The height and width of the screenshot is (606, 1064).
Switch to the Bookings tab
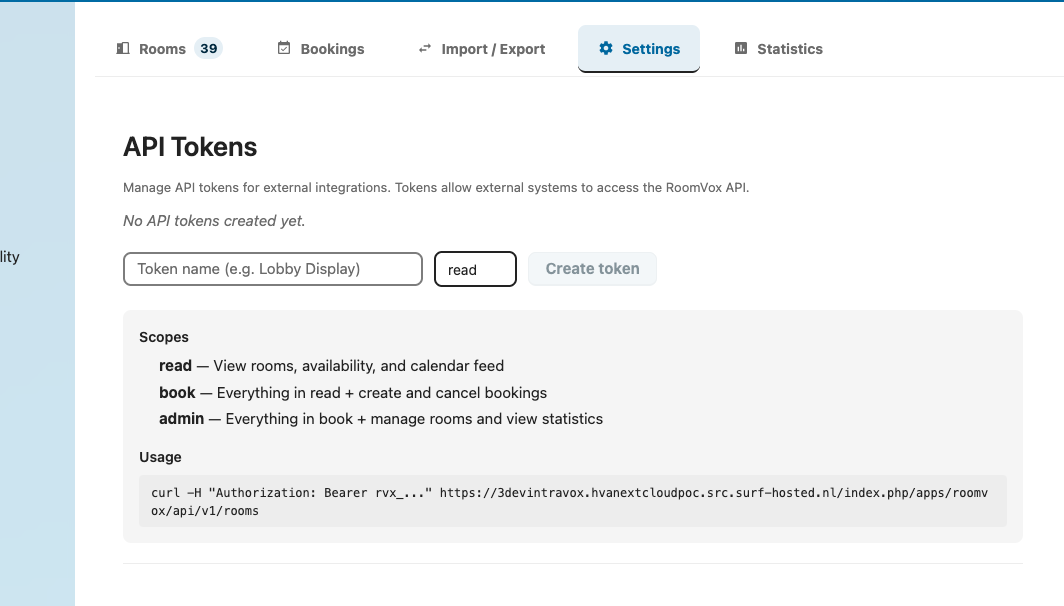point(321,49)
